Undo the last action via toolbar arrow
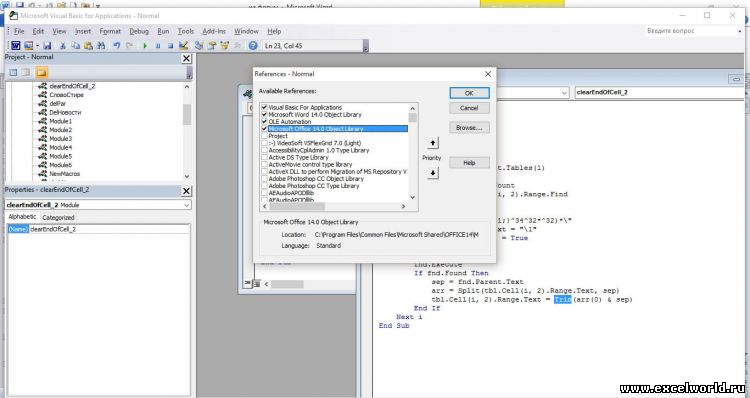Screen dimensions: 750x398 (x=116, y=46)
